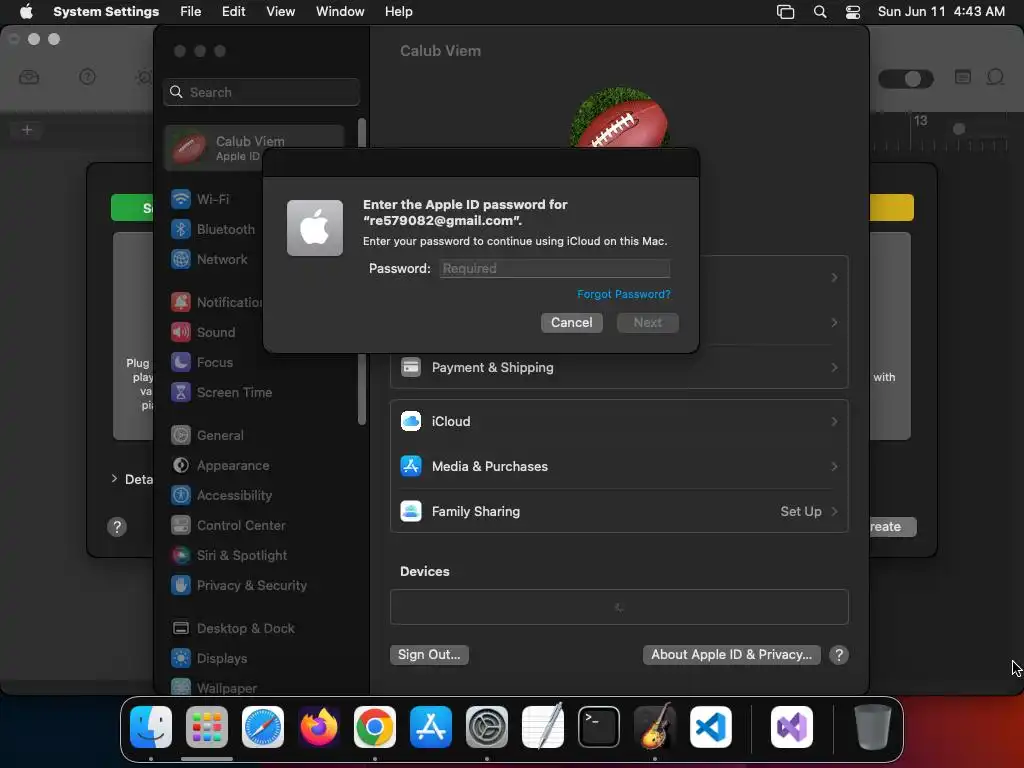
Task: Launch Terminal from the Dock
Action: [599, 727]
